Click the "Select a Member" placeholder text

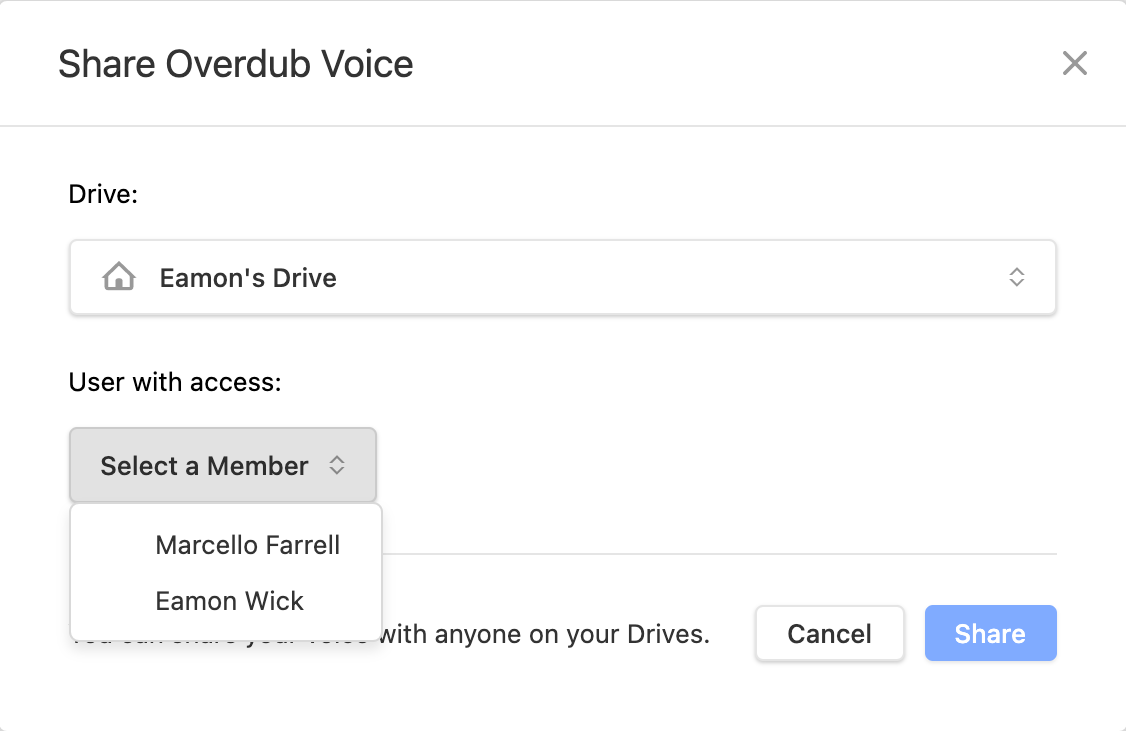pos(204,466)
